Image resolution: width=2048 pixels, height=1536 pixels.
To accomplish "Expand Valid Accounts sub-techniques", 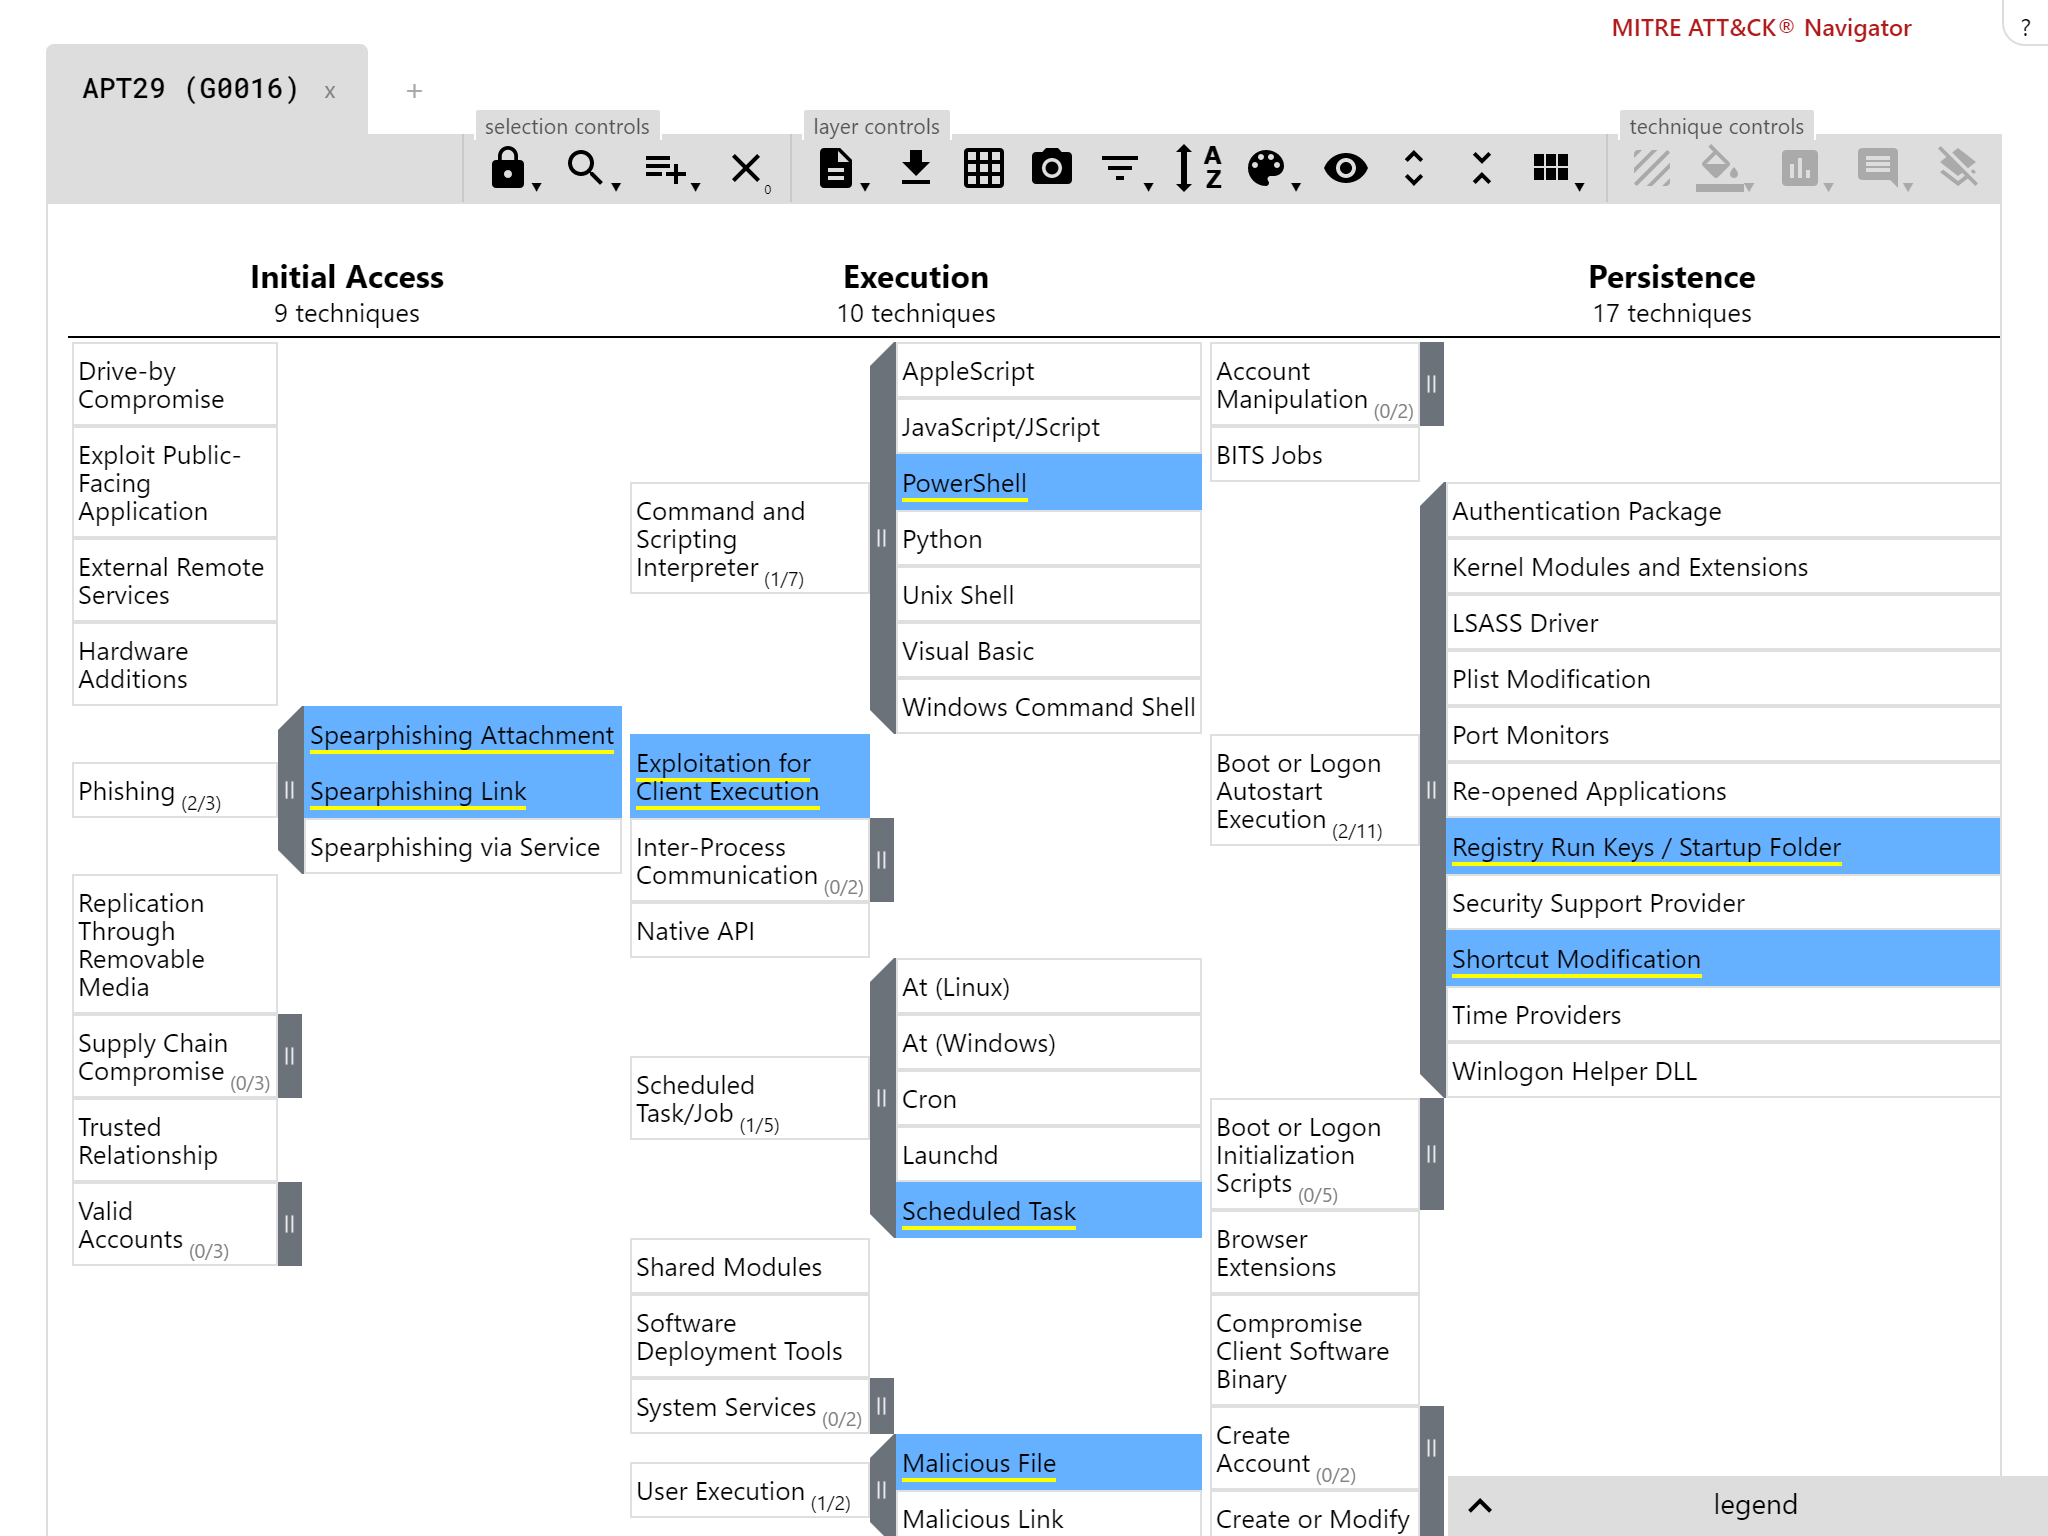I will pyautogui.click(x=290, y=1224).
